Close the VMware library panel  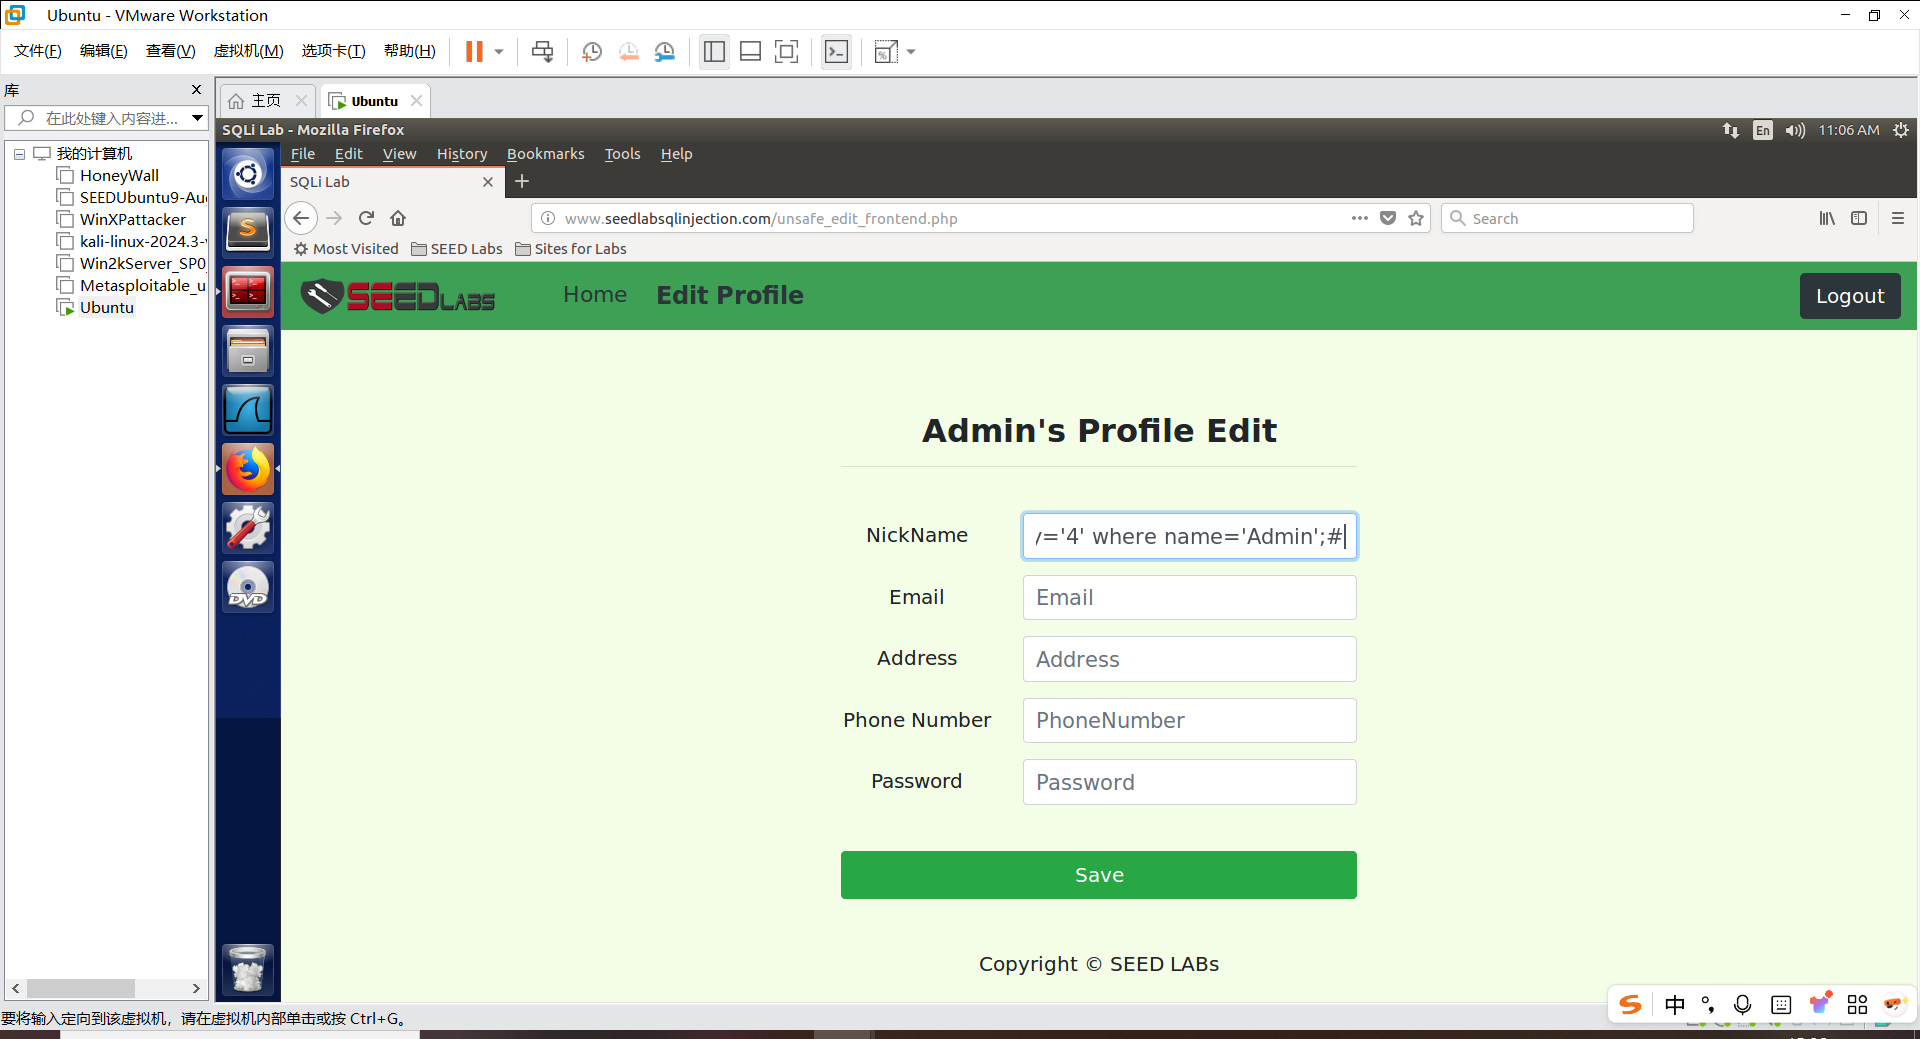click(x=196, y=90)
